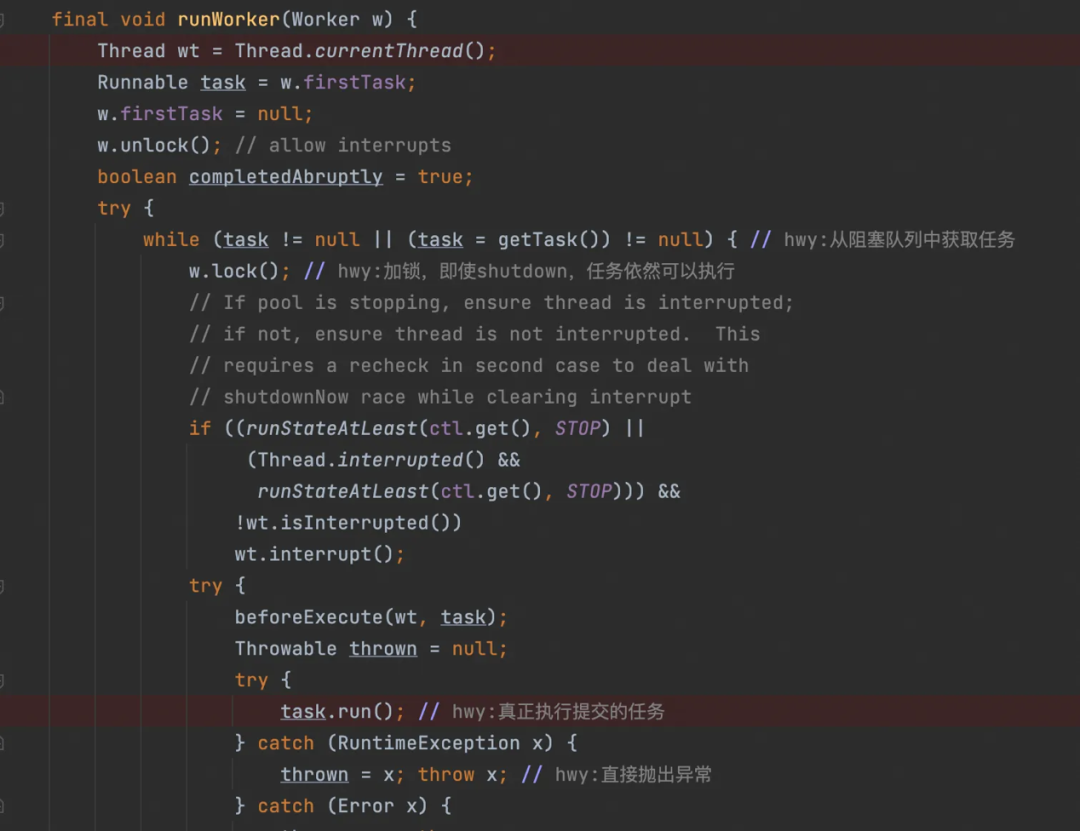Click the 'while' keyword
The height and width of the screenshot is (831, 1080).
(172, 240)
